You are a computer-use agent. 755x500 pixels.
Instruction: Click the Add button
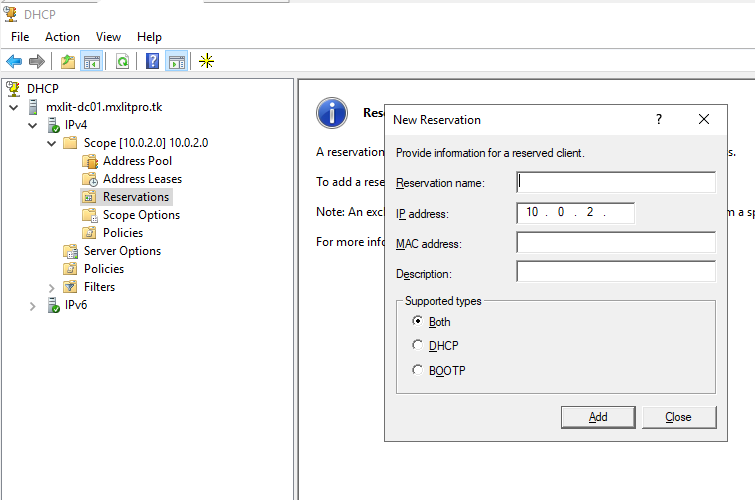click(598, 417)
